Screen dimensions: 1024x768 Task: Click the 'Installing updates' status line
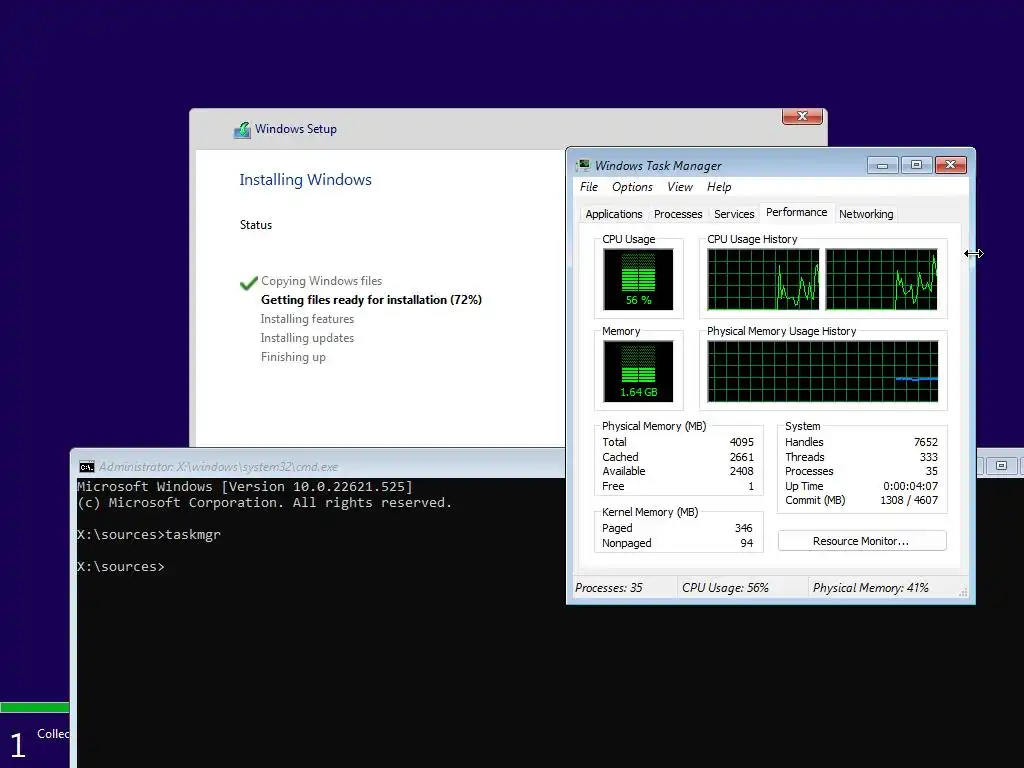(x=307, y=338)
